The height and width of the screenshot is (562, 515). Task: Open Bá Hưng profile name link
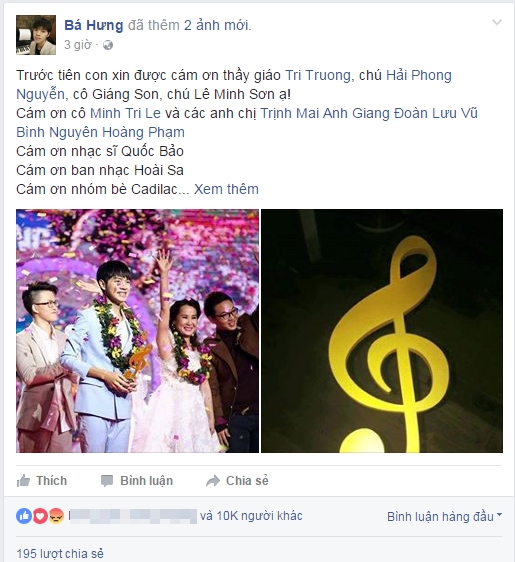94,25
